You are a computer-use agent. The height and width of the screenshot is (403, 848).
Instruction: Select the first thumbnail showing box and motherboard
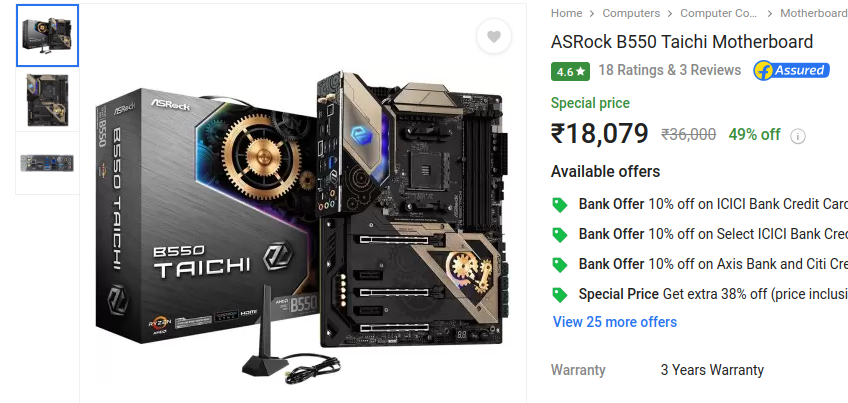click(48, 36)
